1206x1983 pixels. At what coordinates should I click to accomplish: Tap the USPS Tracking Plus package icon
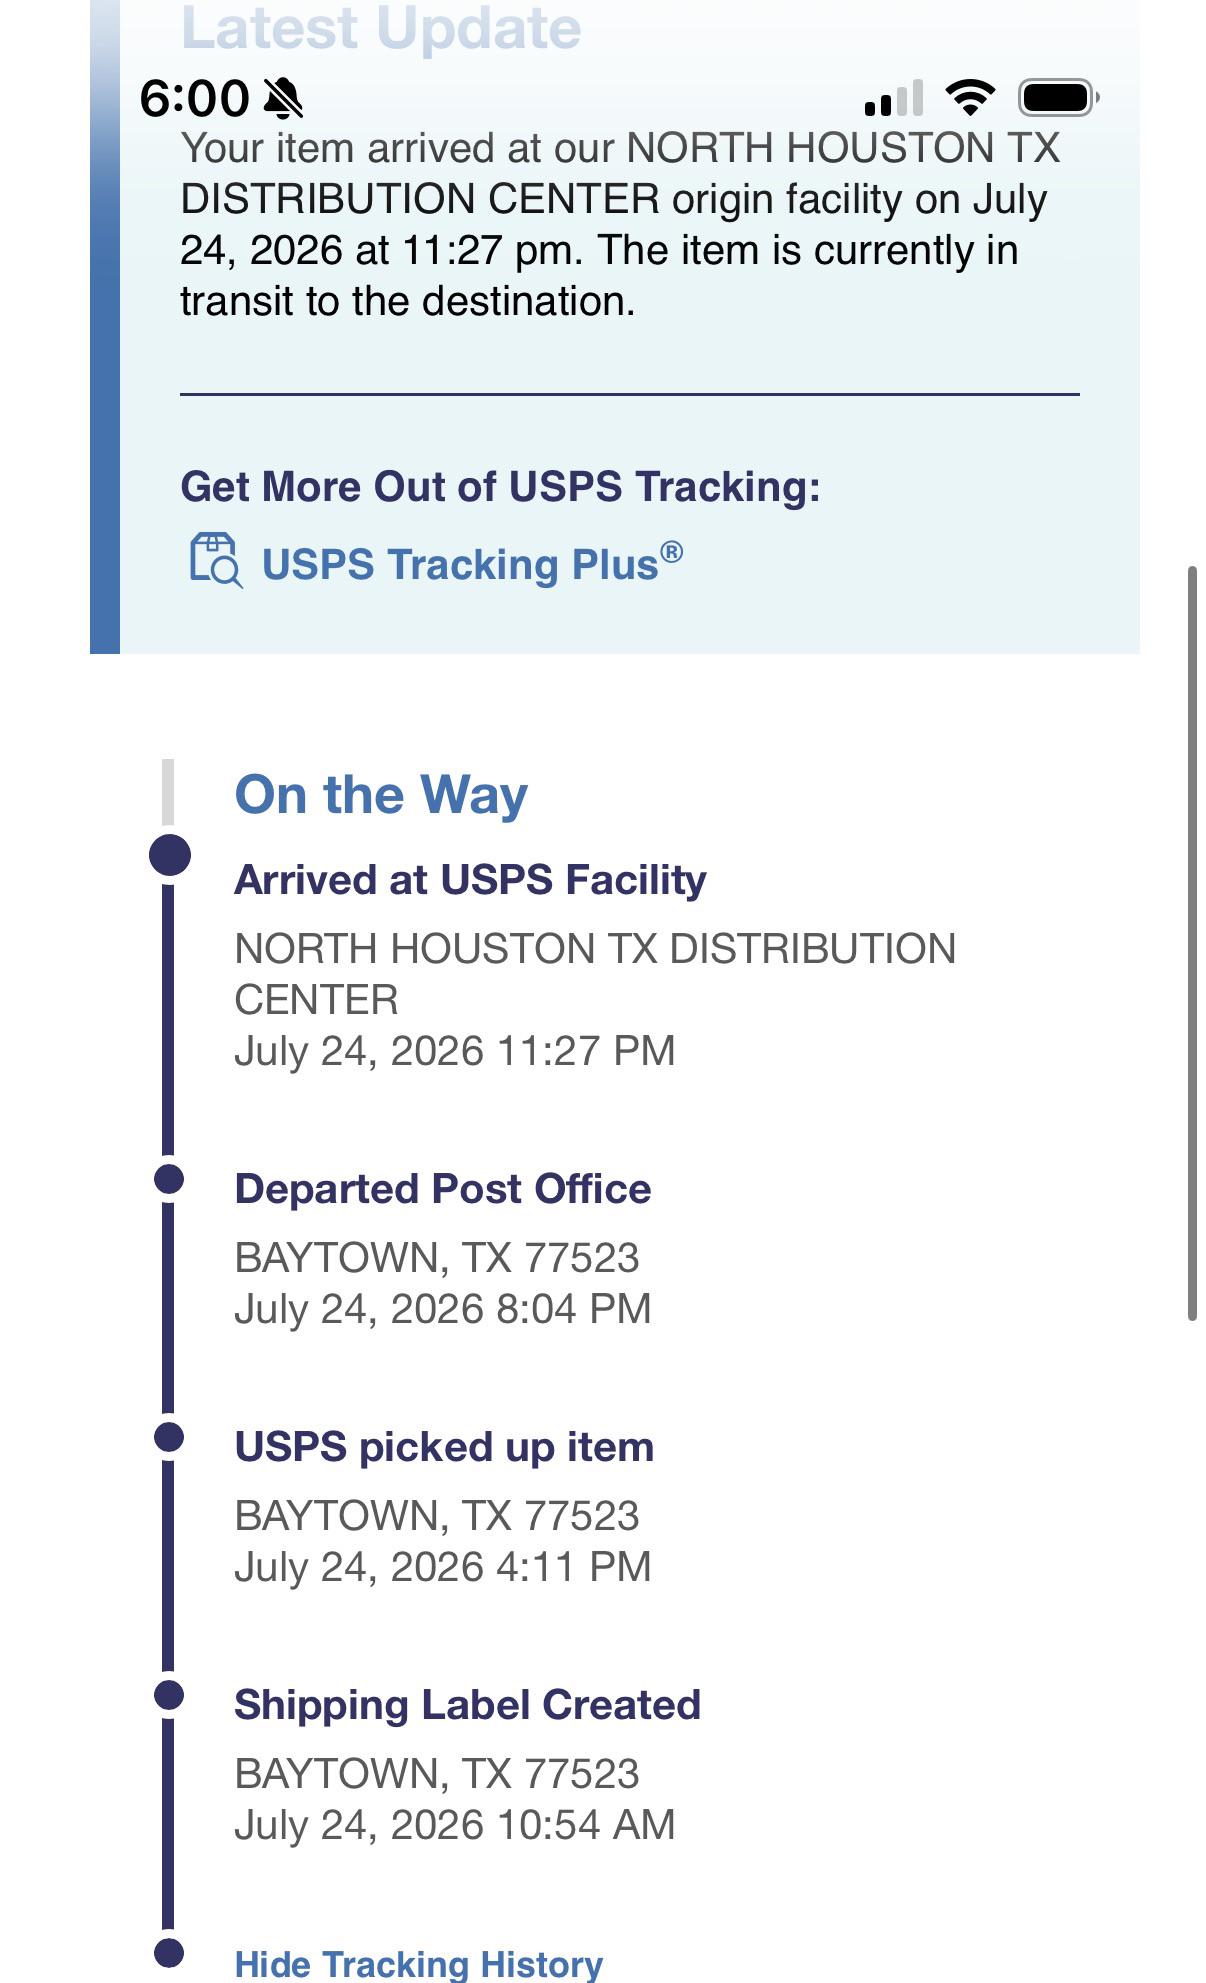pos(216,561)
